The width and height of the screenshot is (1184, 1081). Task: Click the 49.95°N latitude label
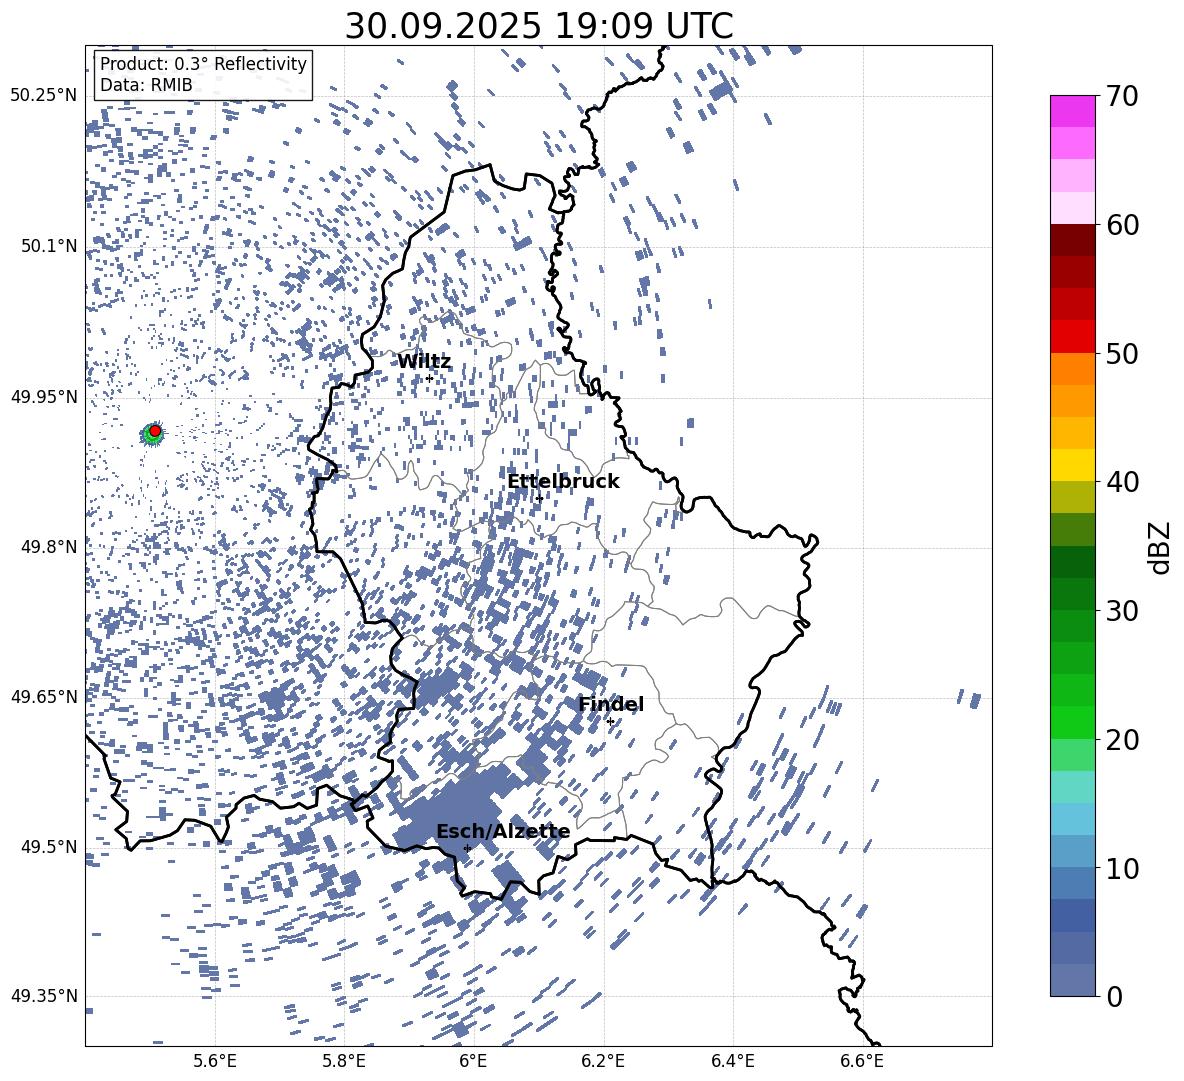coord(45,397)
